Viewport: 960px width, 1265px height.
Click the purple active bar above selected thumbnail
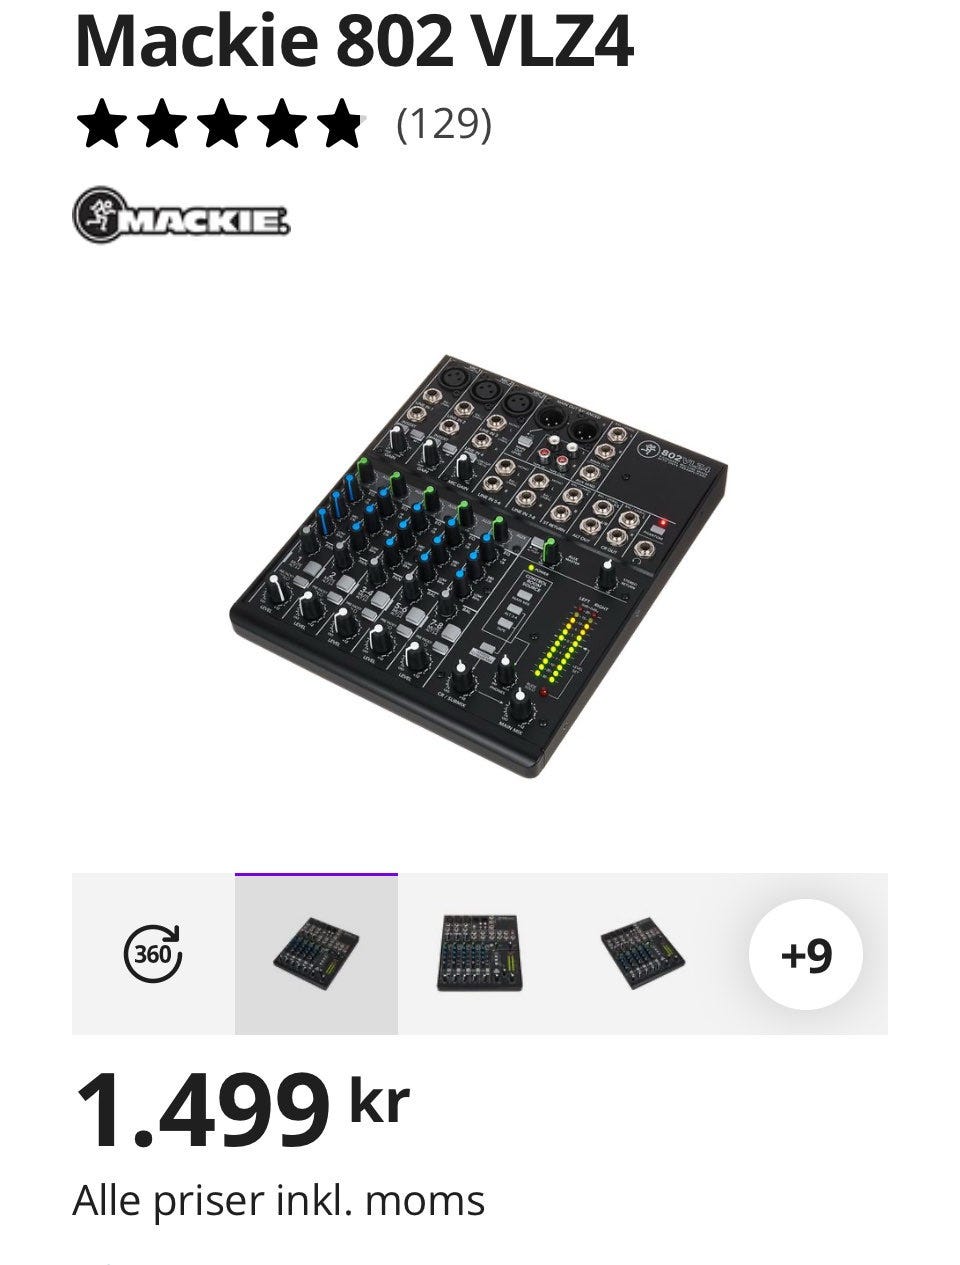[316, 875]
